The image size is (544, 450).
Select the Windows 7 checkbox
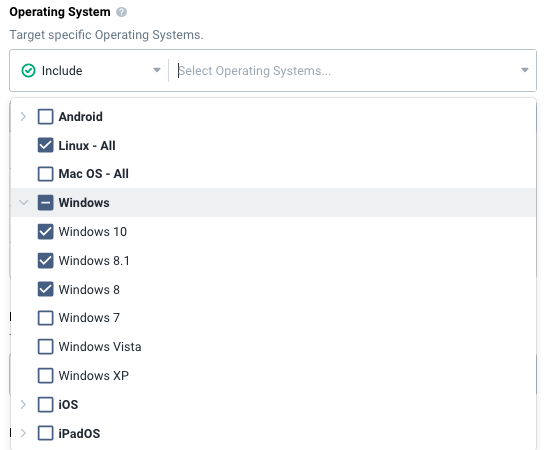(x=45, y=318)
